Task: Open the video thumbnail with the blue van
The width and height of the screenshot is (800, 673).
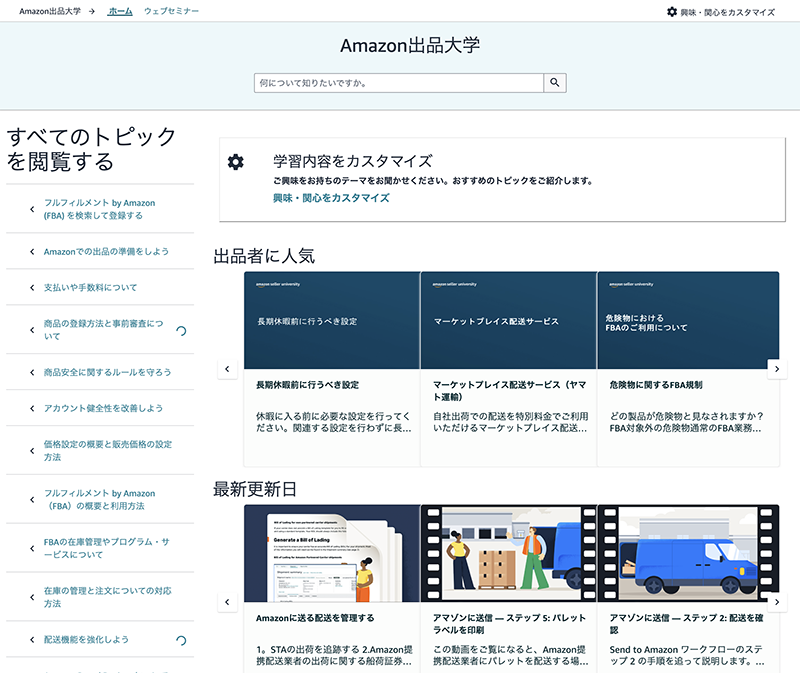Action: tap(688, 554)
